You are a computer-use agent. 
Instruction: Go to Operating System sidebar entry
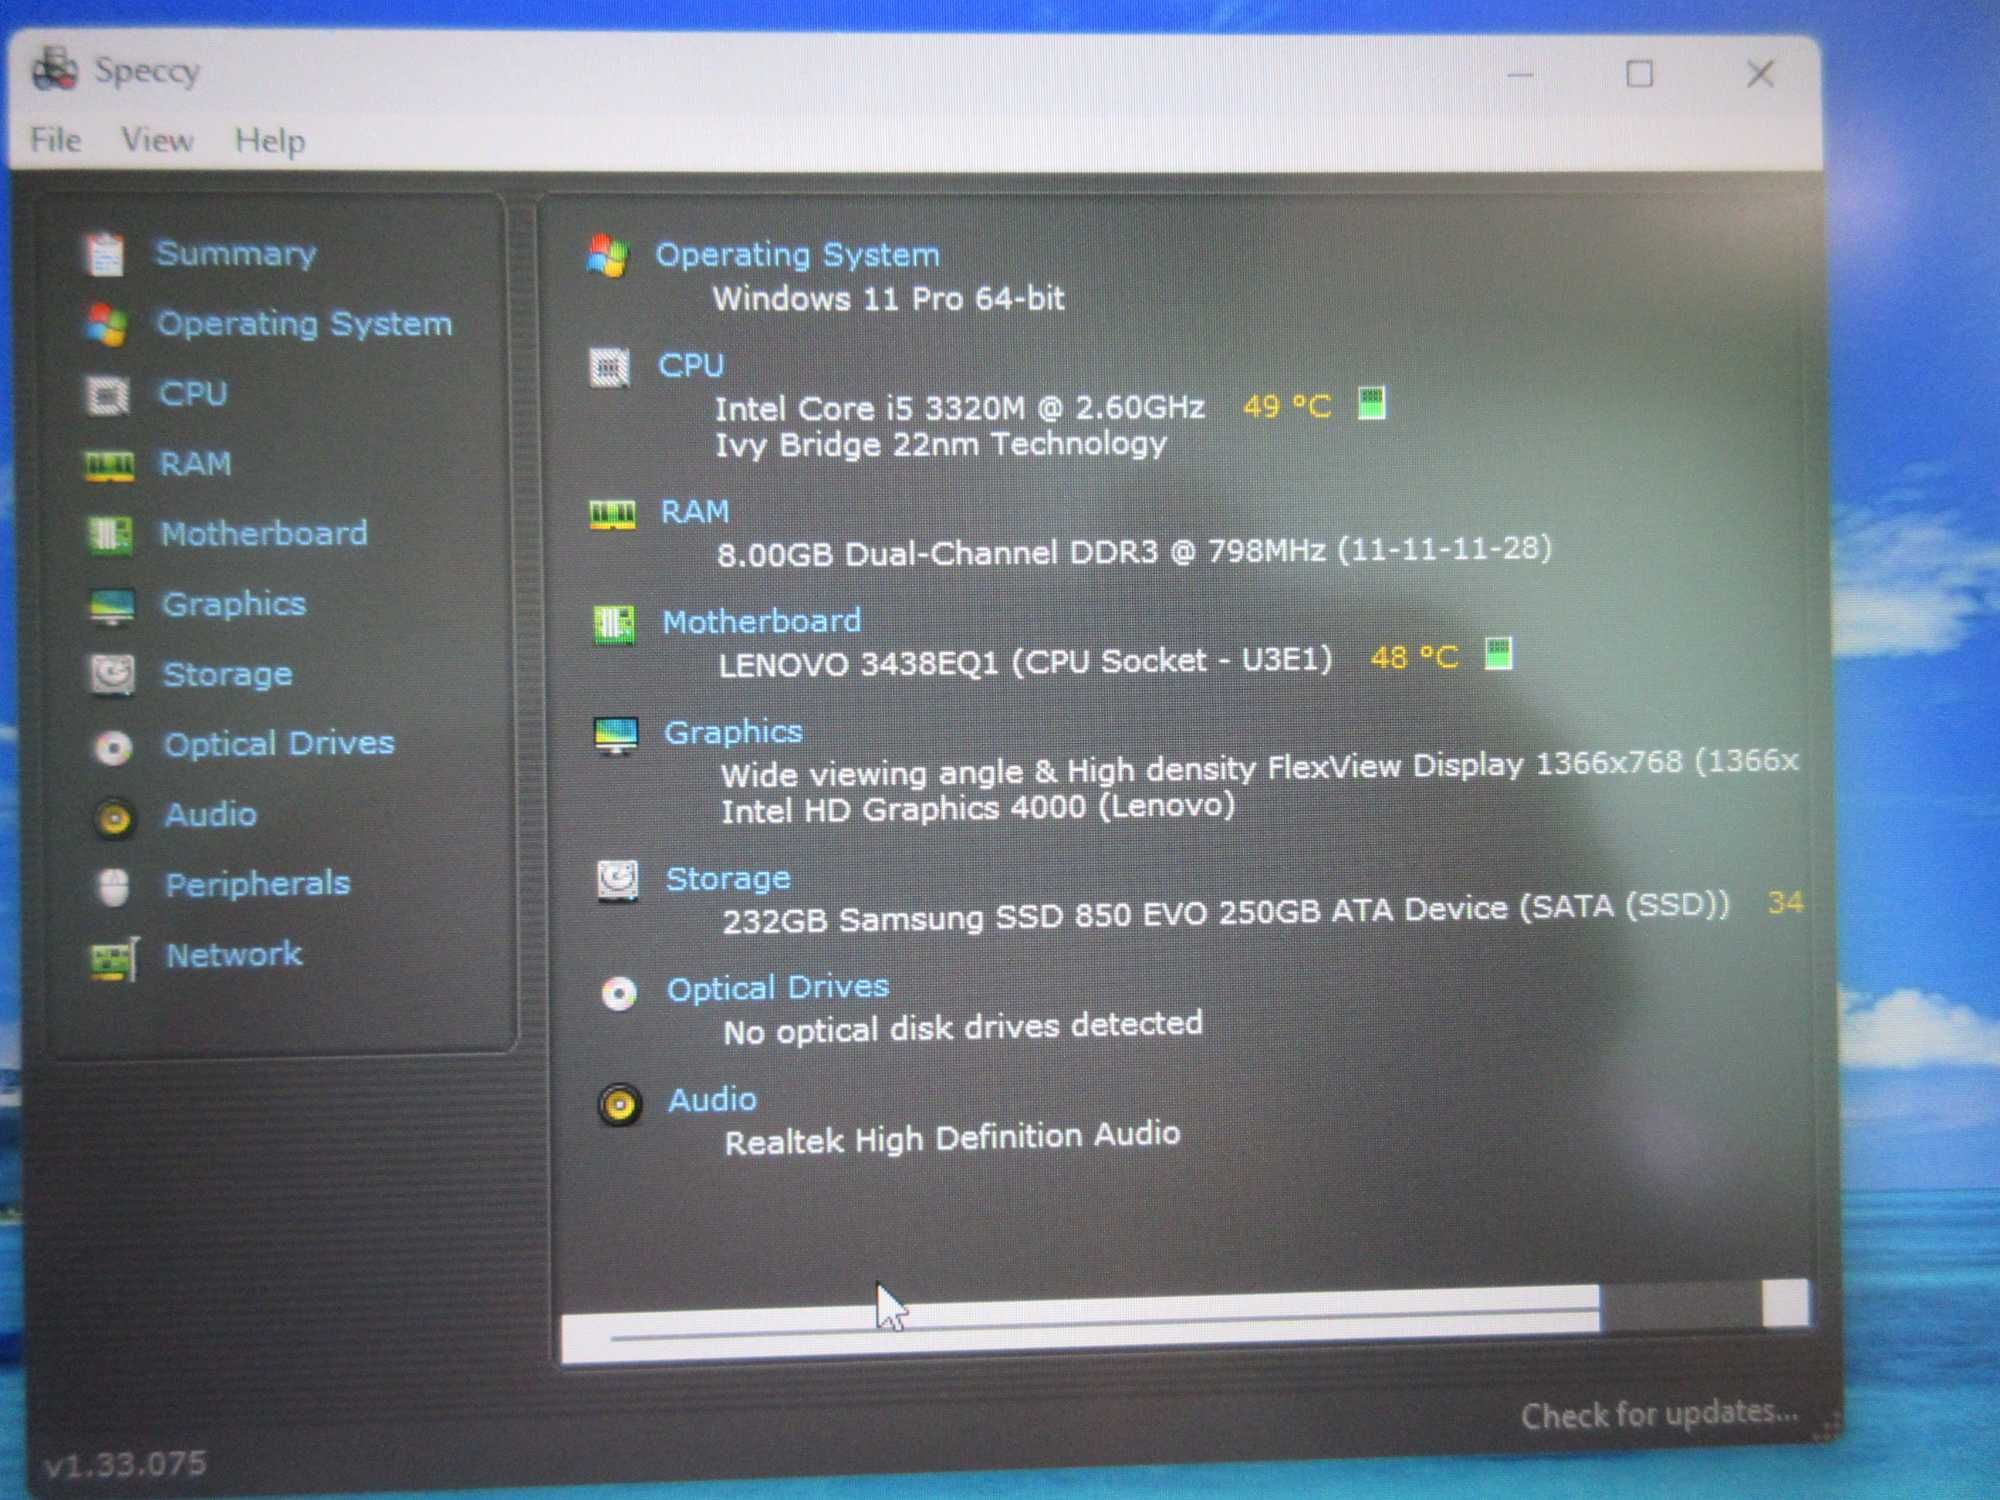[305, 324]
